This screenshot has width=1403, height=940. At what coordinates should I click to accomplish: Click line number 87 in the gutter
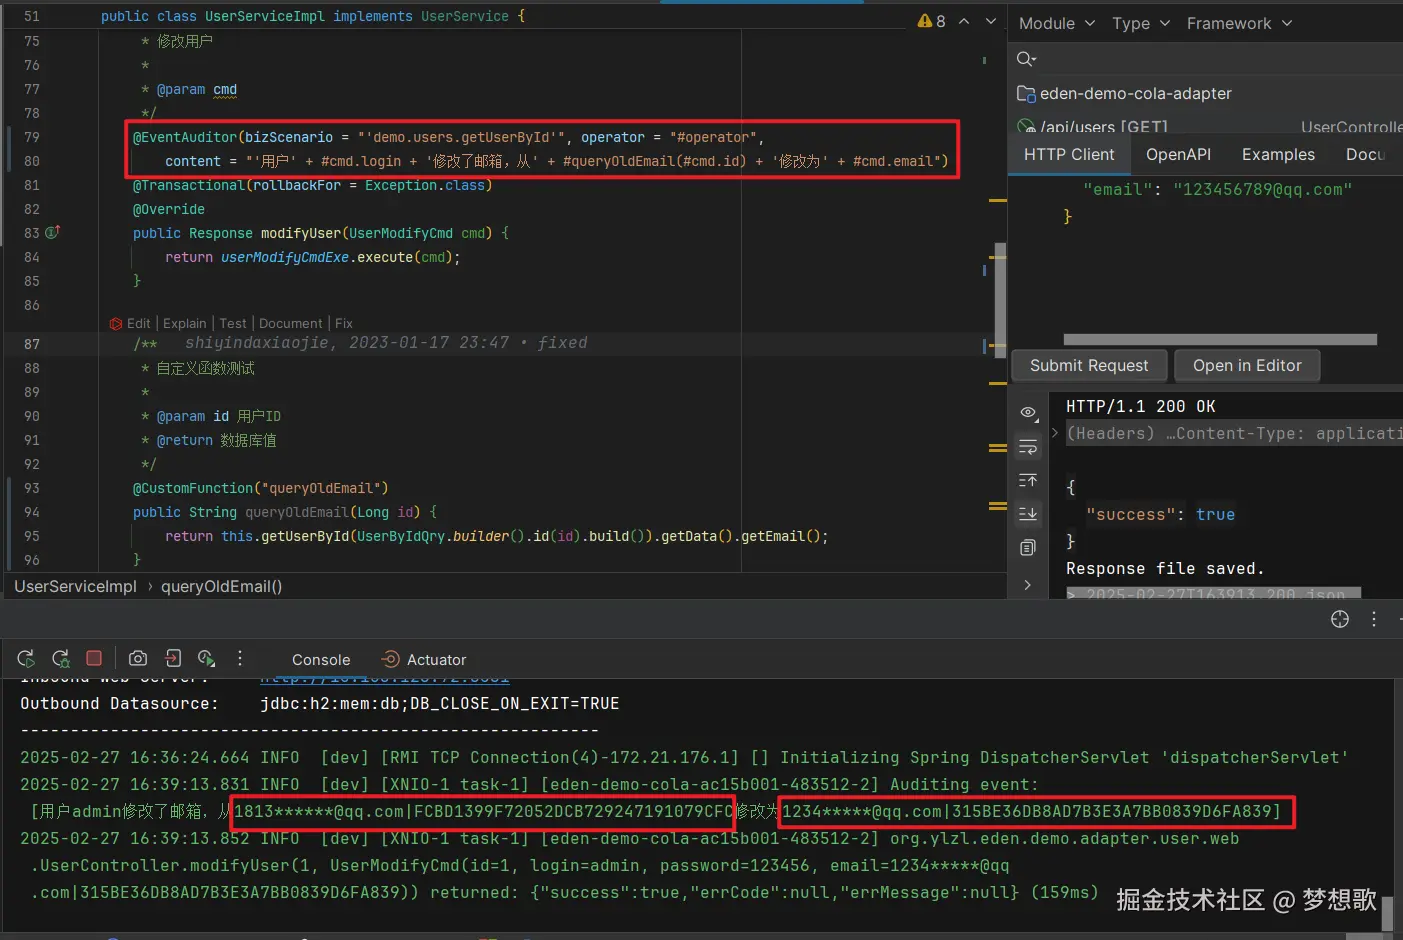click(32, 344)
